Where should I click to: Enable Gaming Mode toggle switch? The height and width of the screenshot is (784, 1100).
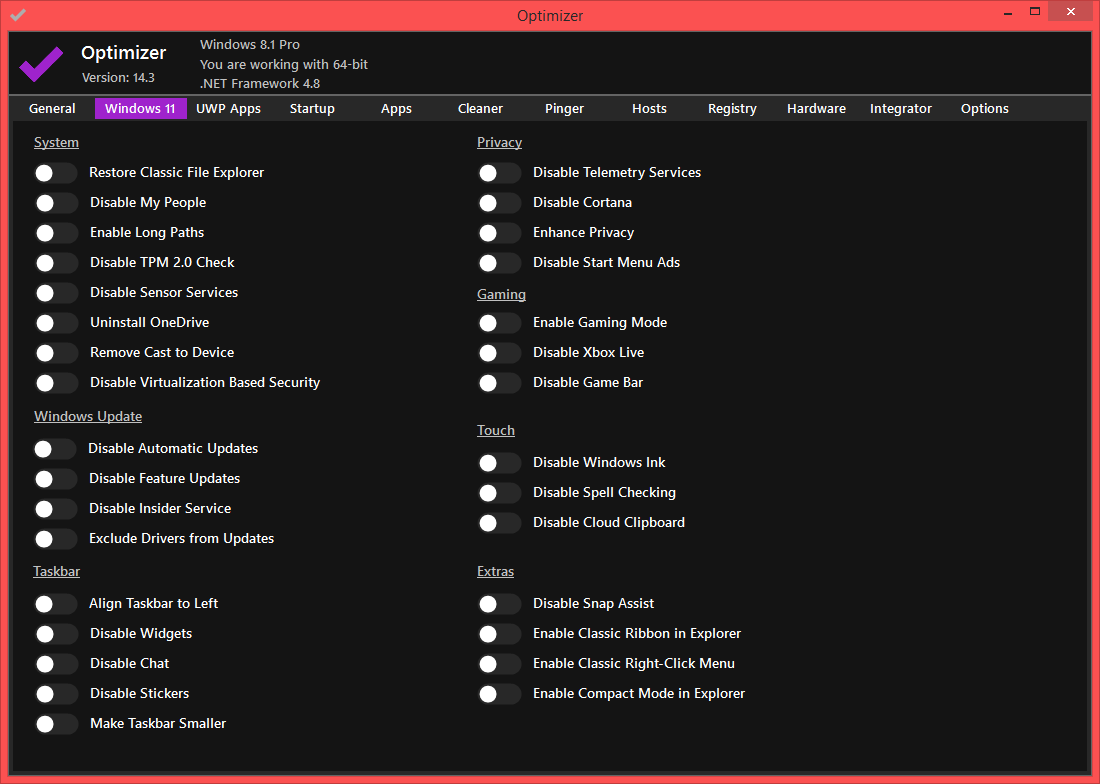(499, 323)
